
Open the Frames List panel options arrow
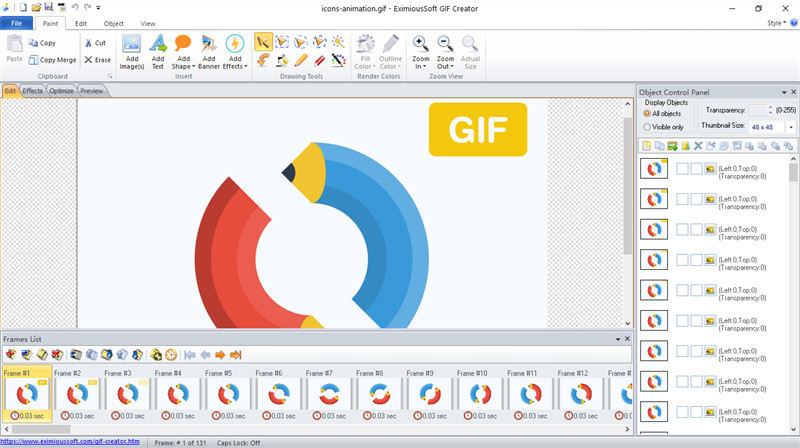click(x=618, y=339)
